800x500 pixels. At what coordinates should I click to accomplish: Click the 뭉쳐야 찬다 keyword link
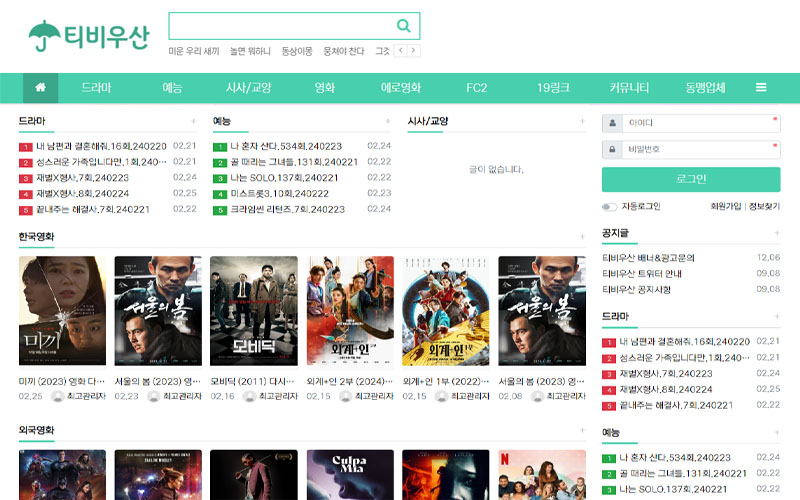(x=344, y=51)
